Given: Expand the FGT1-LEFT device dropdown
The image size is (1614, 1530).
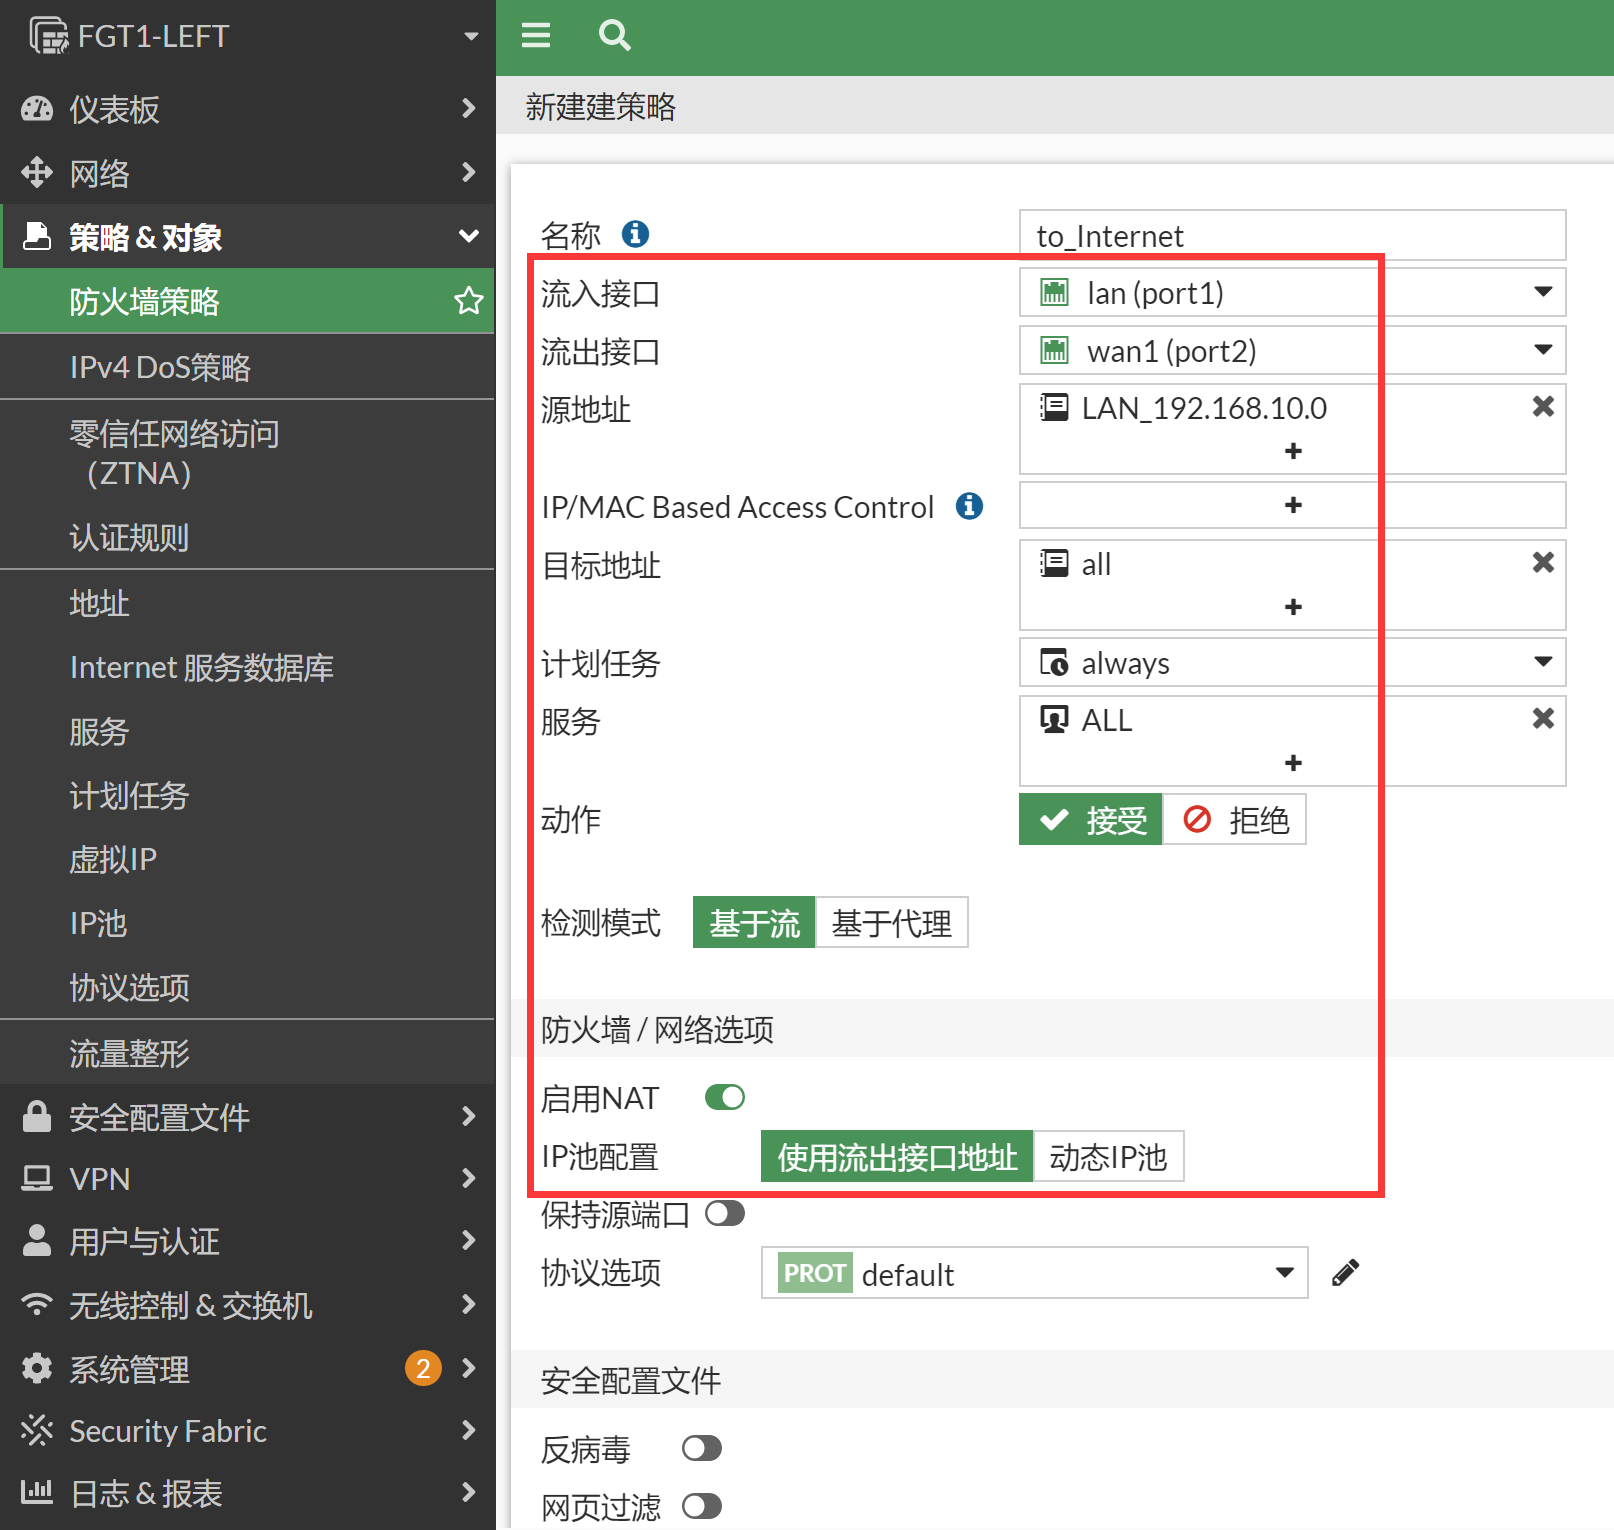Looking at the screenshot, I should 470,37.
